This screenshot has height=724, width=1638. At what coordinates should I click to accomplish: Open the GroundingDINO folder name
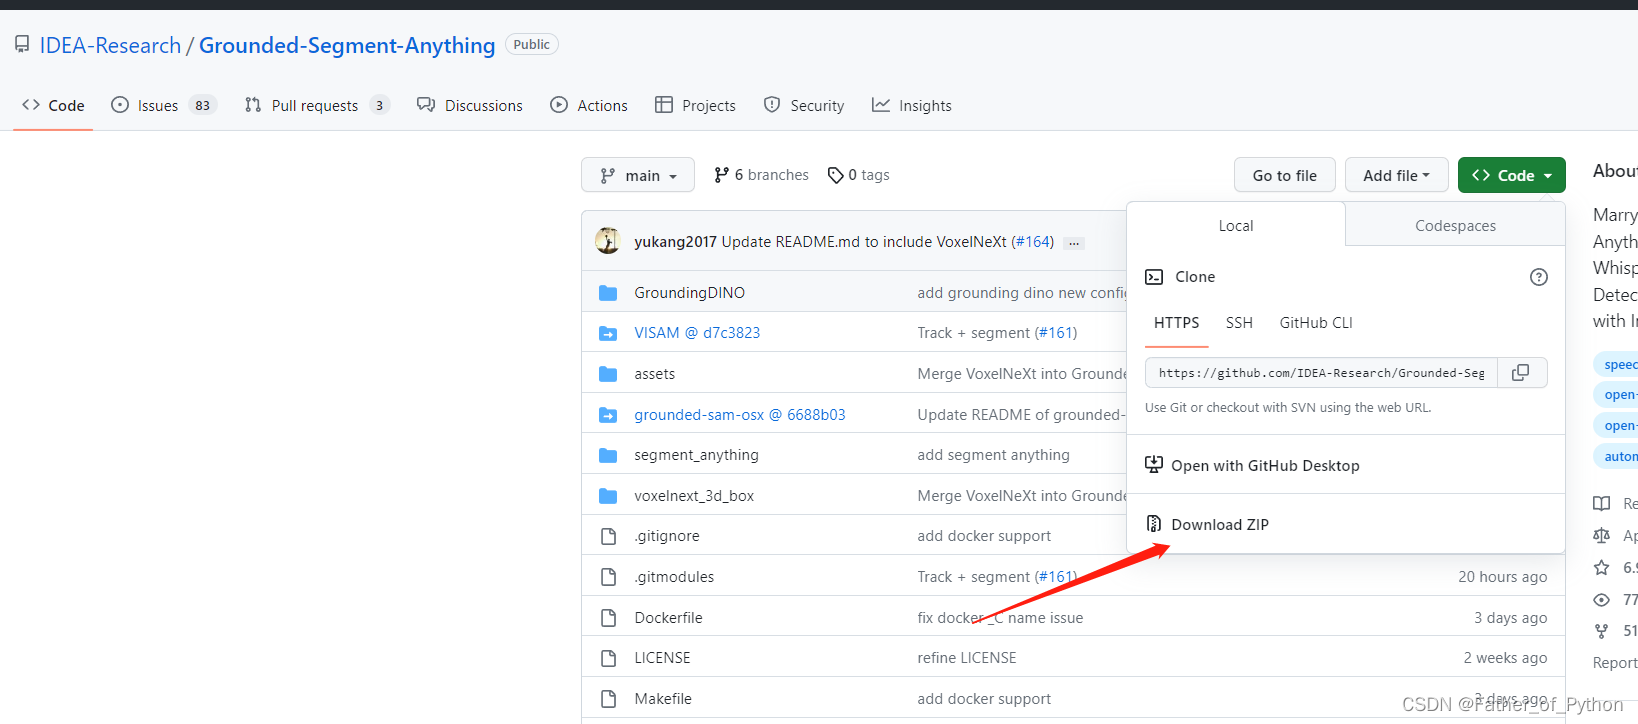pos(689,293)
